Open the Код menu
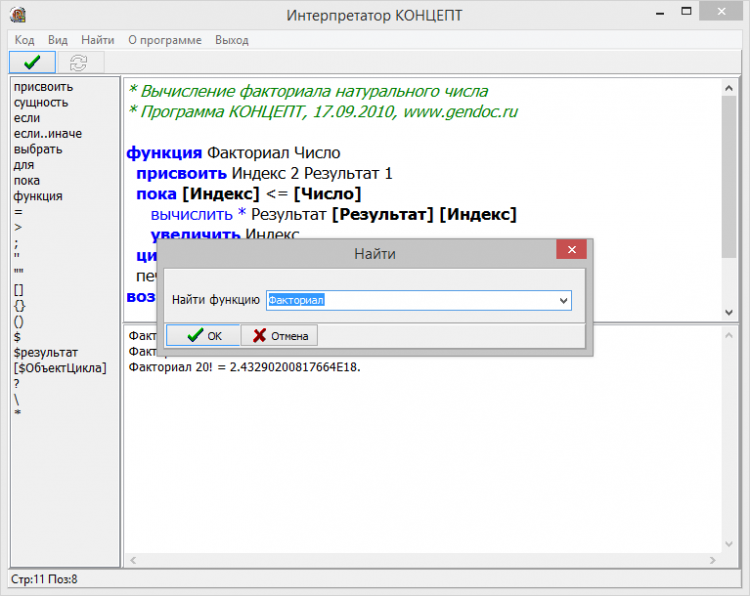The width and height of the screenshot is (750, 596). click(24, 40)
